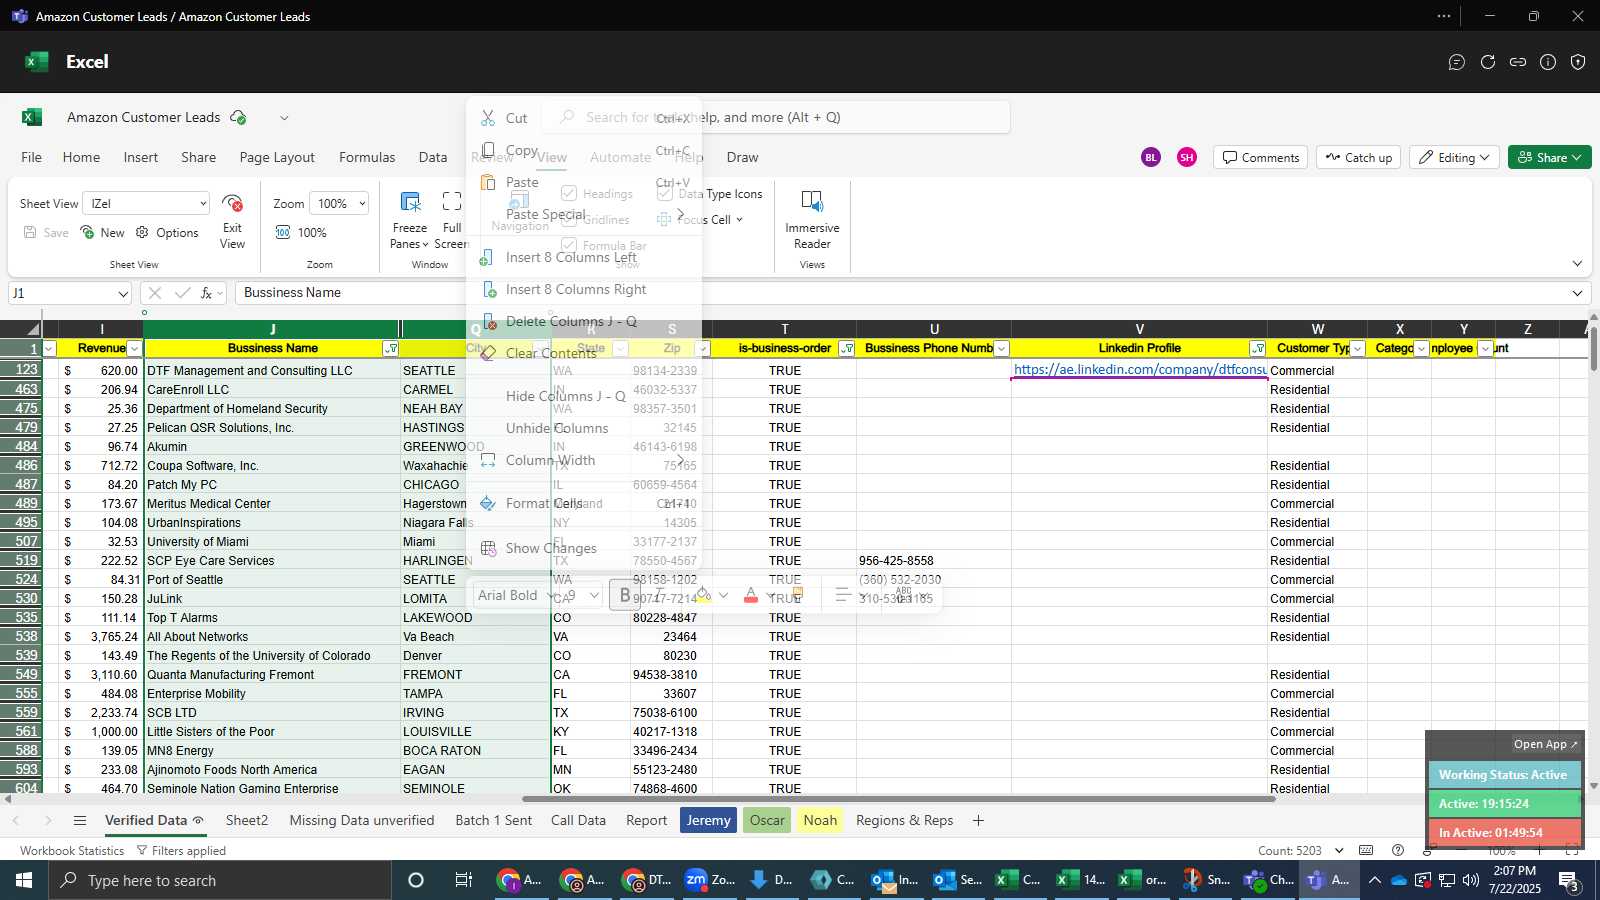Open the Windows notification center
This screenshot has width=1600, height=900.
pos(1569,881)
